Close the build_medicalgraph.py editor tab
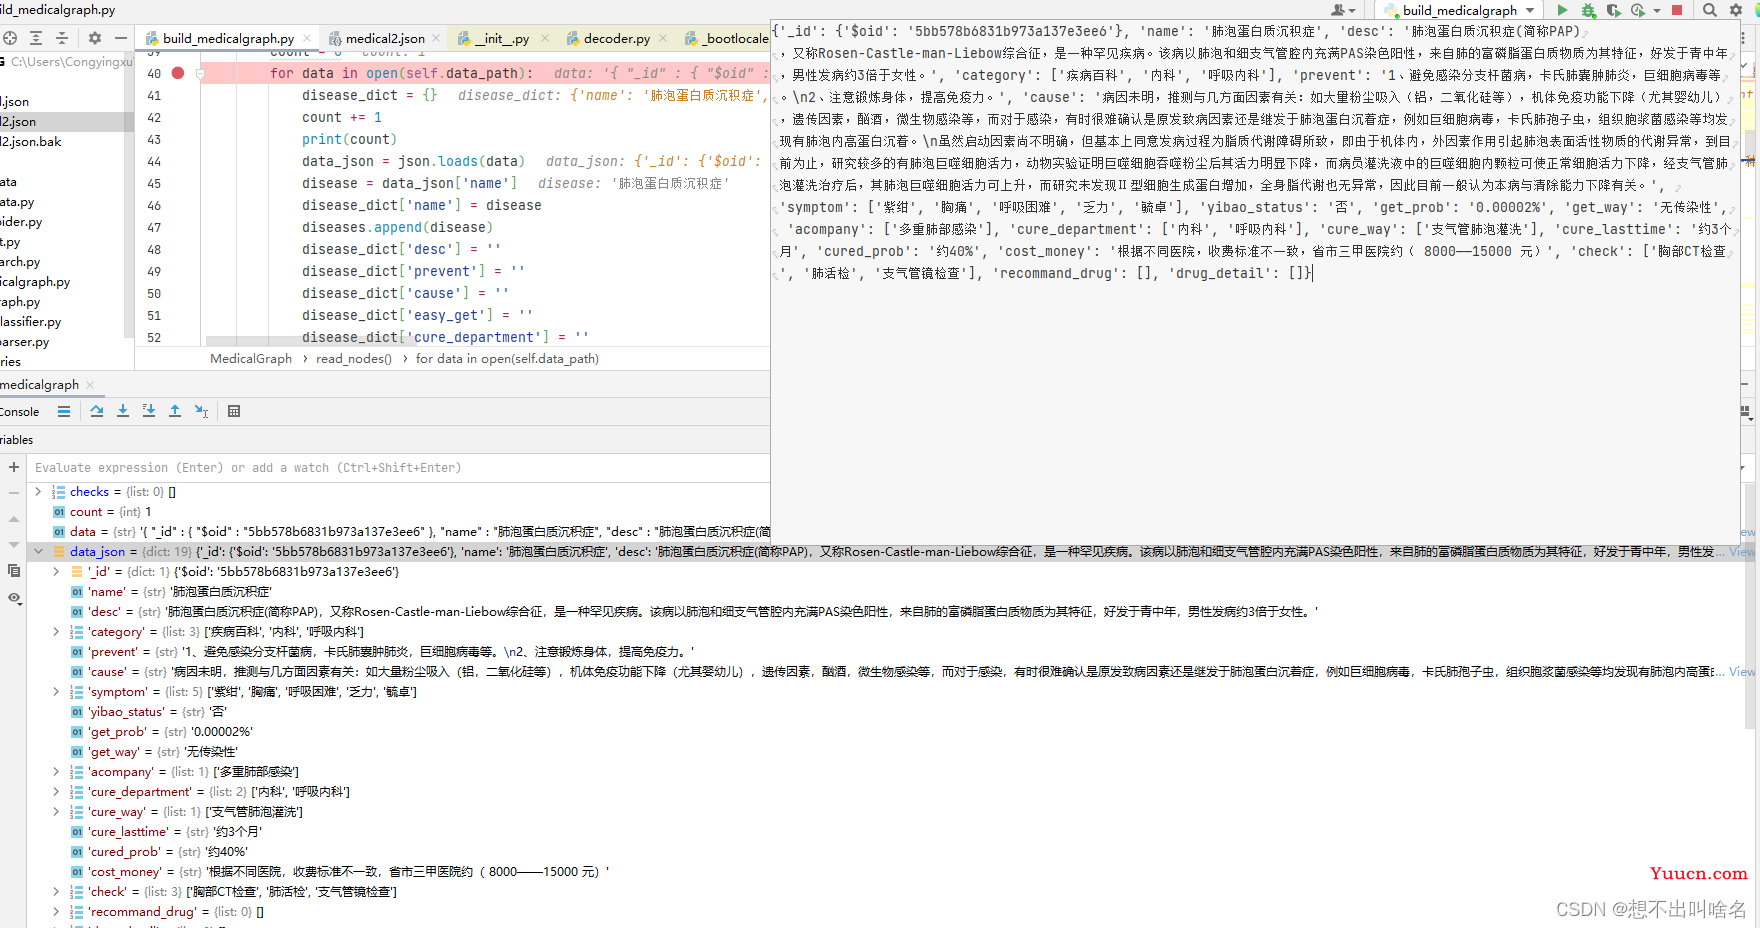Viewport: 1760px width, 928px height. click(x=308, y=38)
